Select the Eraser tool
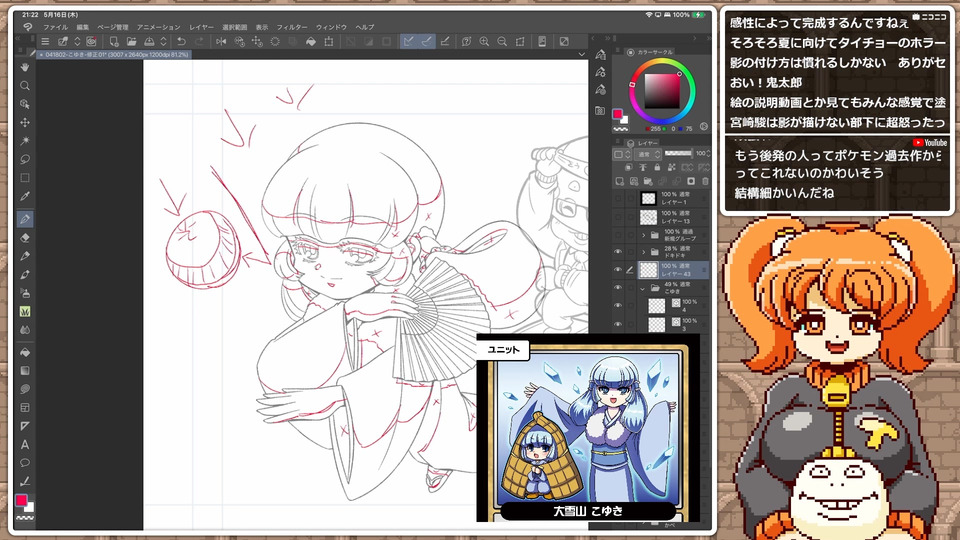Screen dimensions: 960x540 point(24,238)
